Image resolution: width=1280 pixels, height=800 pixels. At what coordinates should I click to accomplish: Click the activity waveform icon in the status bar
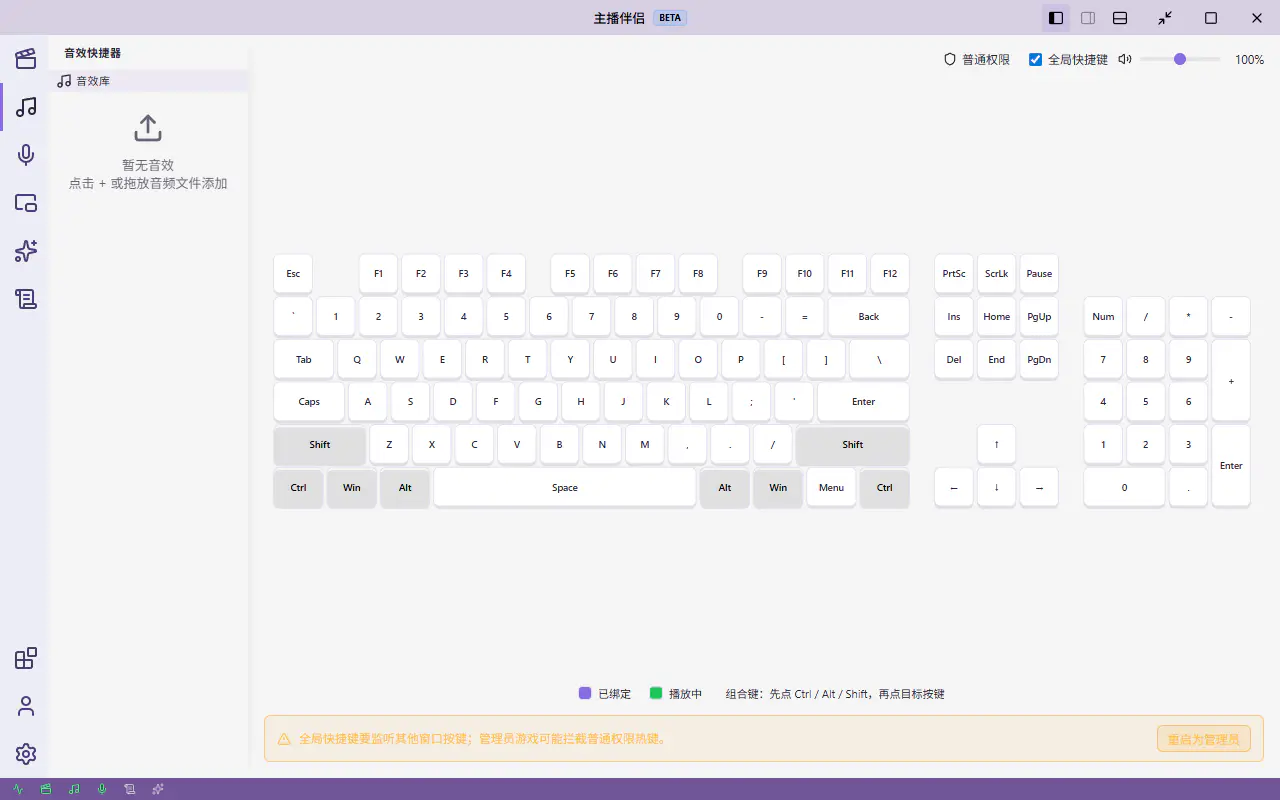coord(18,789)
